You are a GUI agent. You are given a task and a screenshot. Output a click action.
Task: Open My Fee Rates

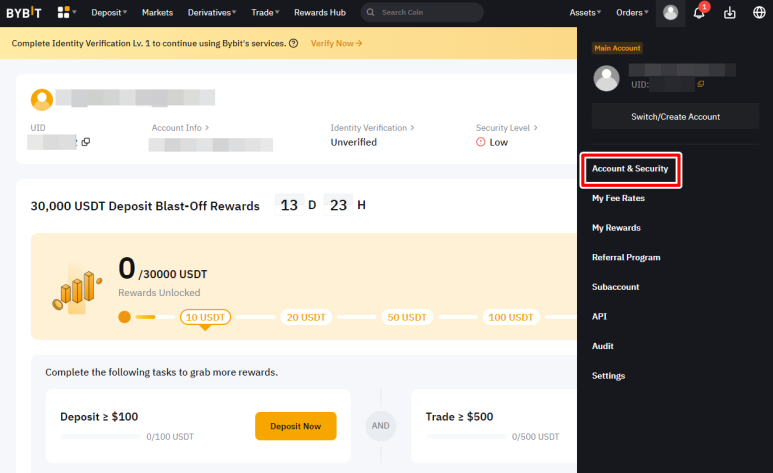618,198
